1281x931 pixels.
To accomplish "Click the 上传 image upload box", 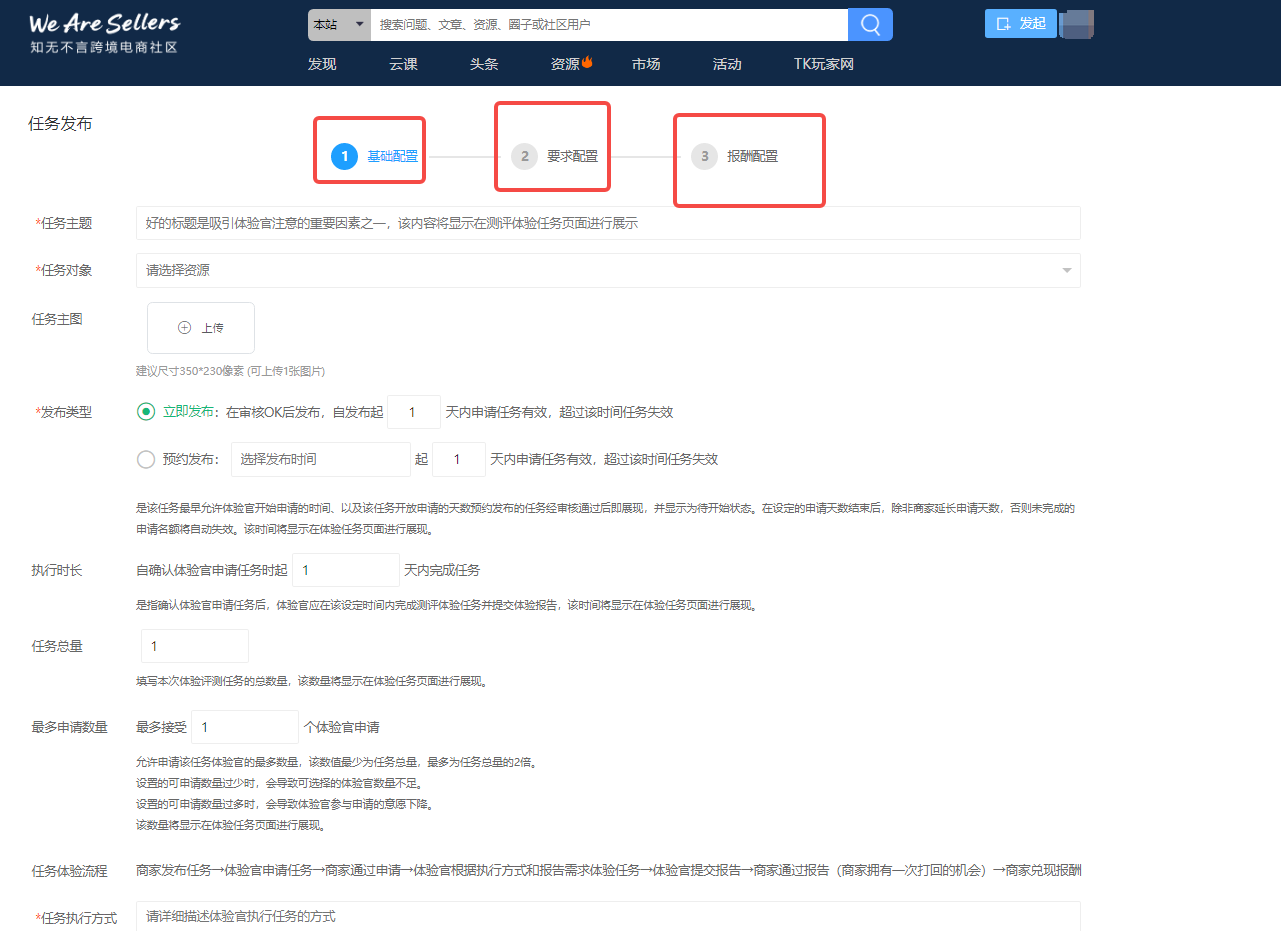I will coord(201,328).
